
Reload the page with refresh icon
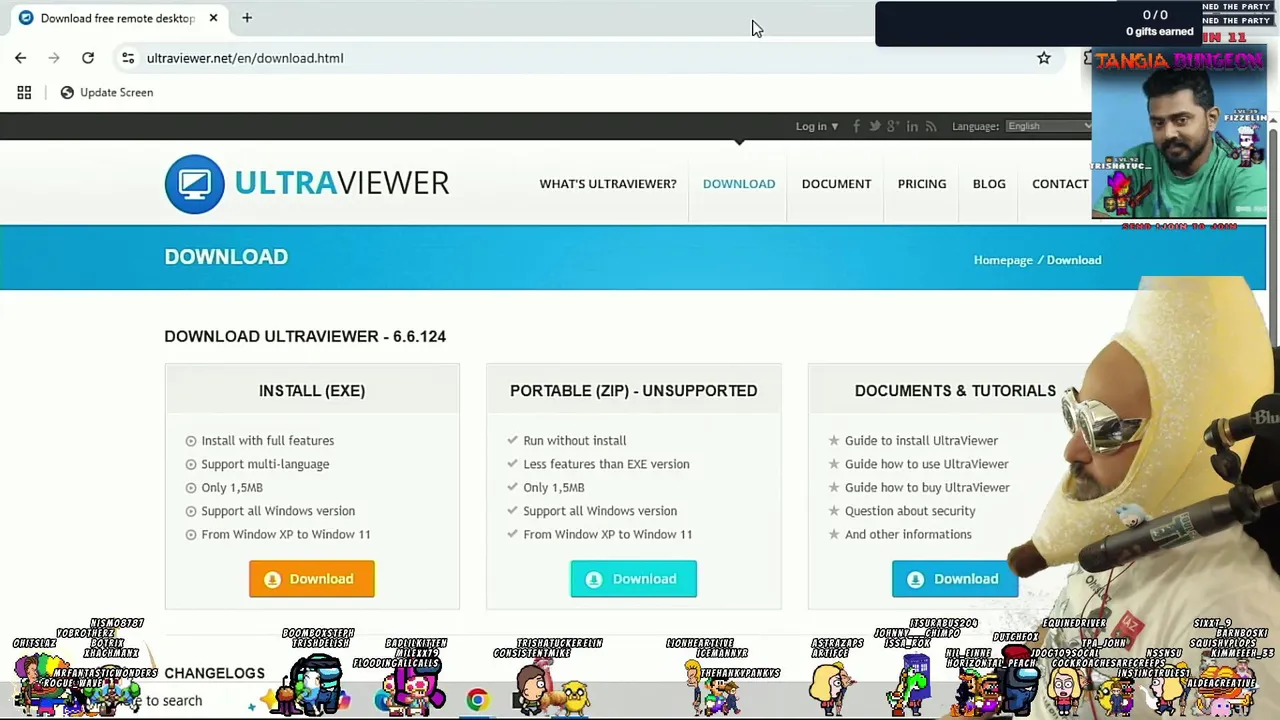(x=88, y=58)
